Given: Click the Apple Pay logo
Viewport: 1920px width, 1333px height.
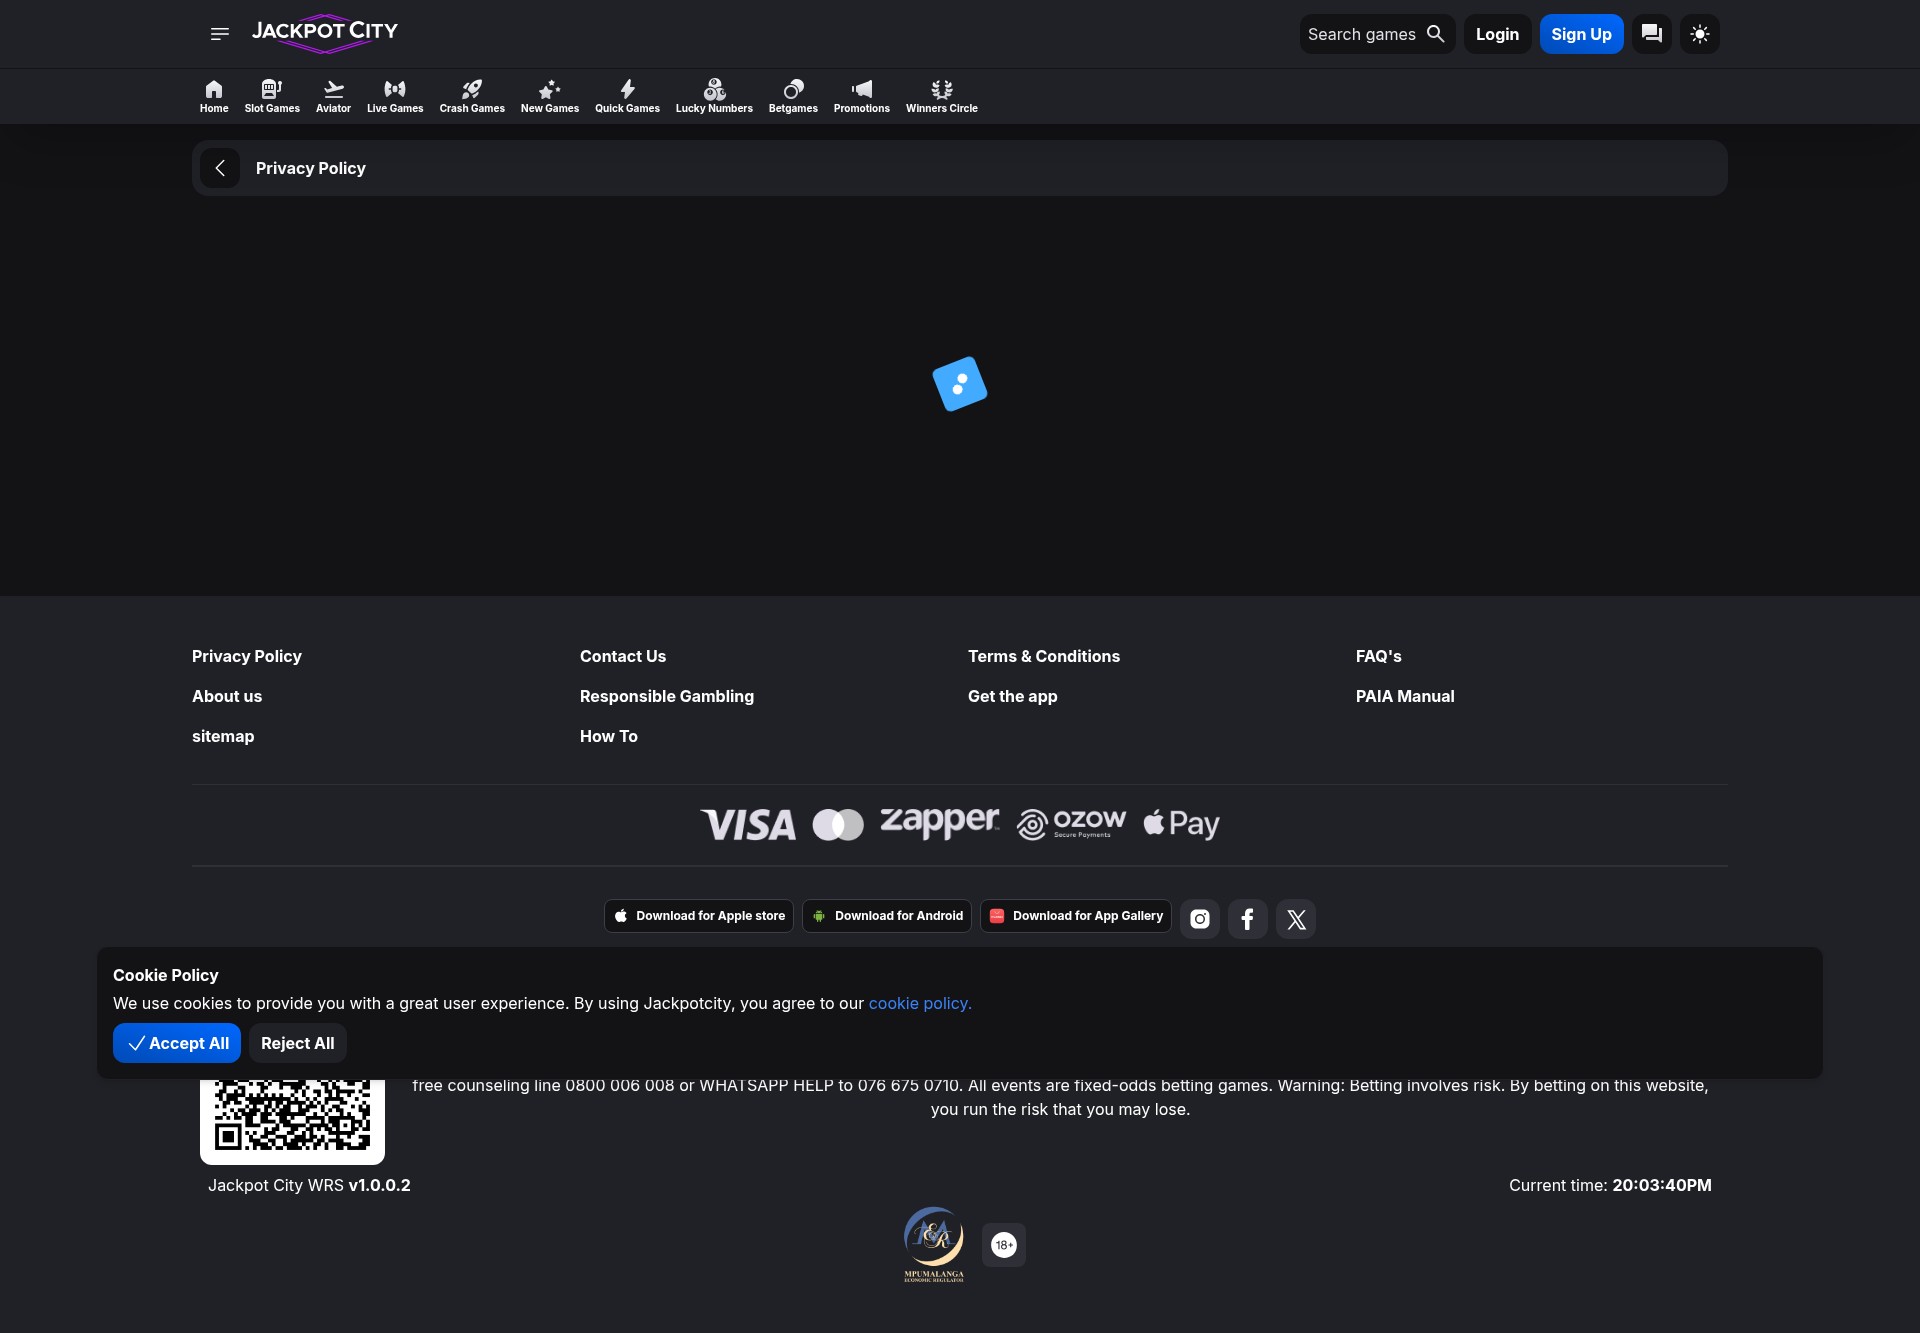Looking at the screenshot, I should (x=1181, y=824).
